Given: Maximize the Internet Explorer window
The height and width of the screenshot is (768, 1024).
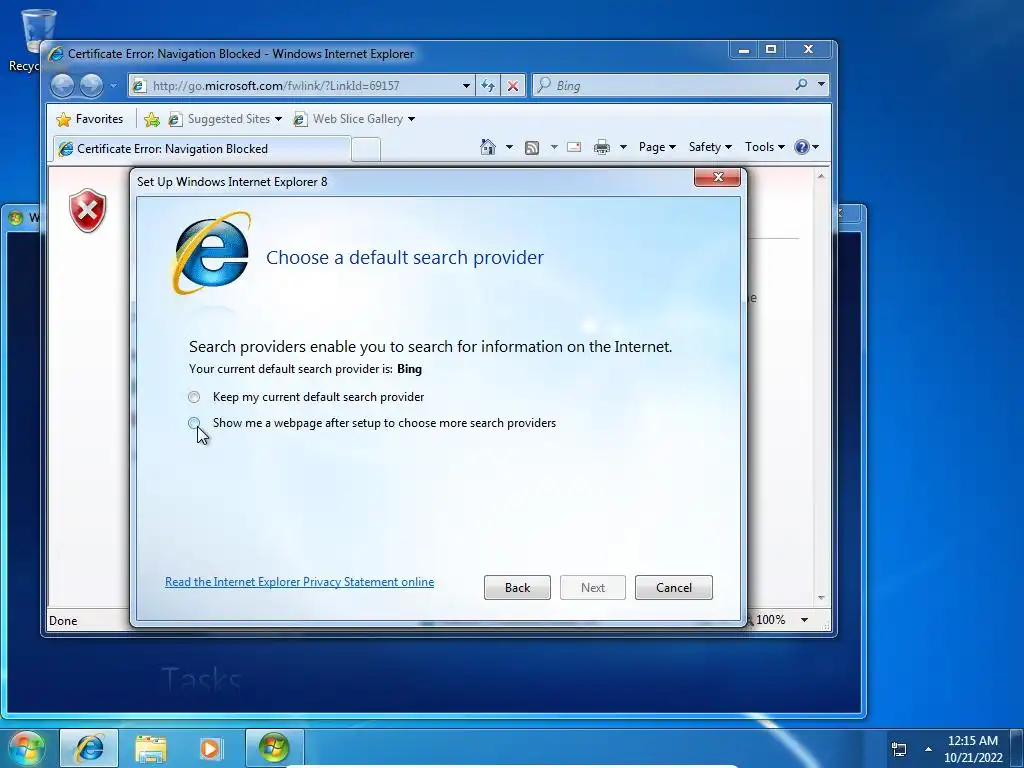Looking at the screenshot, I should (x=771, y=50).
